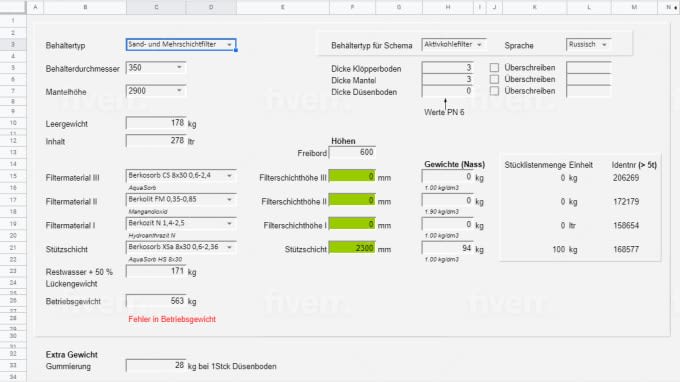Viewport: 680px width, 382px height.
Task: Open the Sprache Russisch dropdown
Action: 588,45
